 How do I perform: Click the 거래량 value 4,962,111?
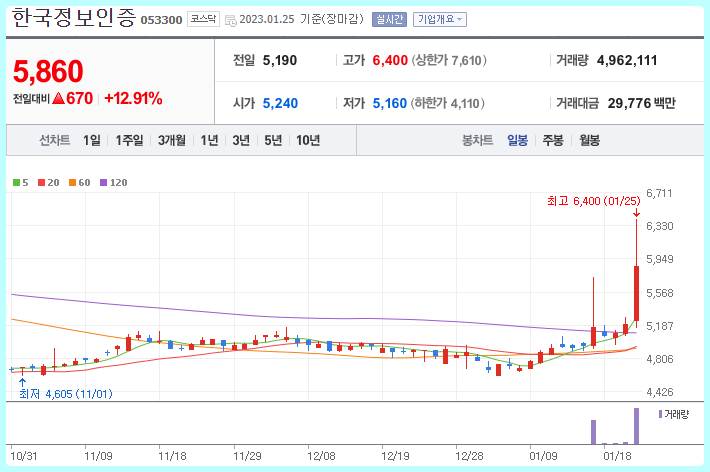click(x=627, y=60)
